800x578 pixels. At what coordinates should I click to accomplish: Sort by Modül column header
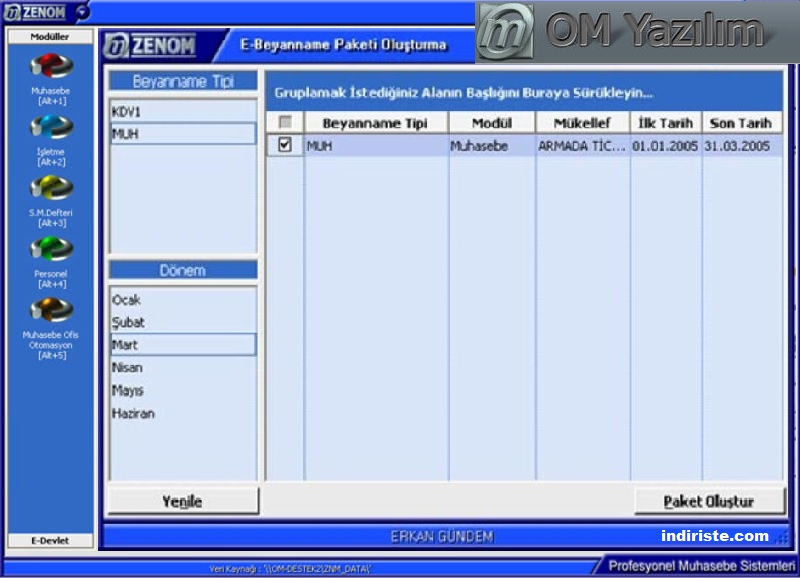click(x=492, y=123)
